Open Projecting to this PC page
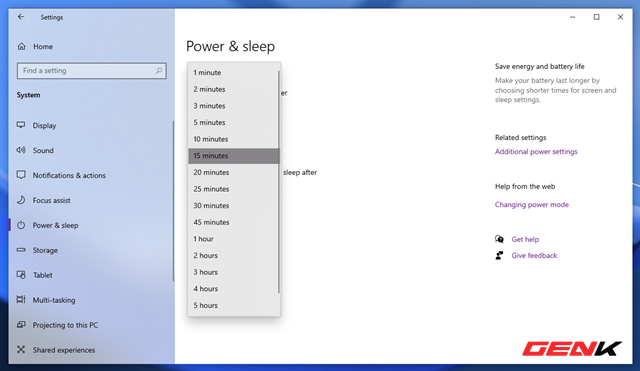This screenshot has height=371, width=640. click(65, 325)
